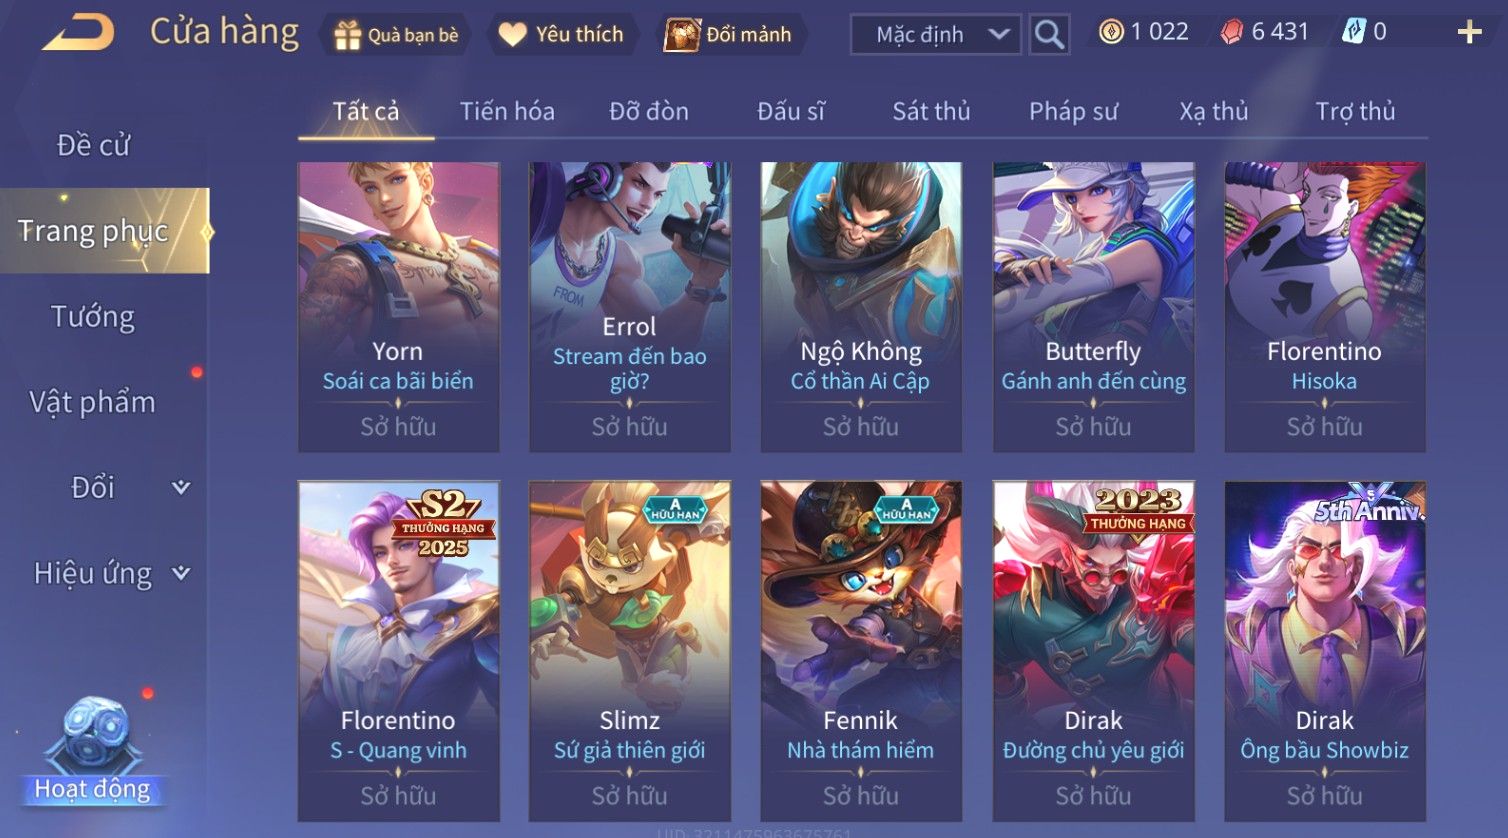Click the blue voucher ticket icon
1508x838 pixels.
[1353, 32]
